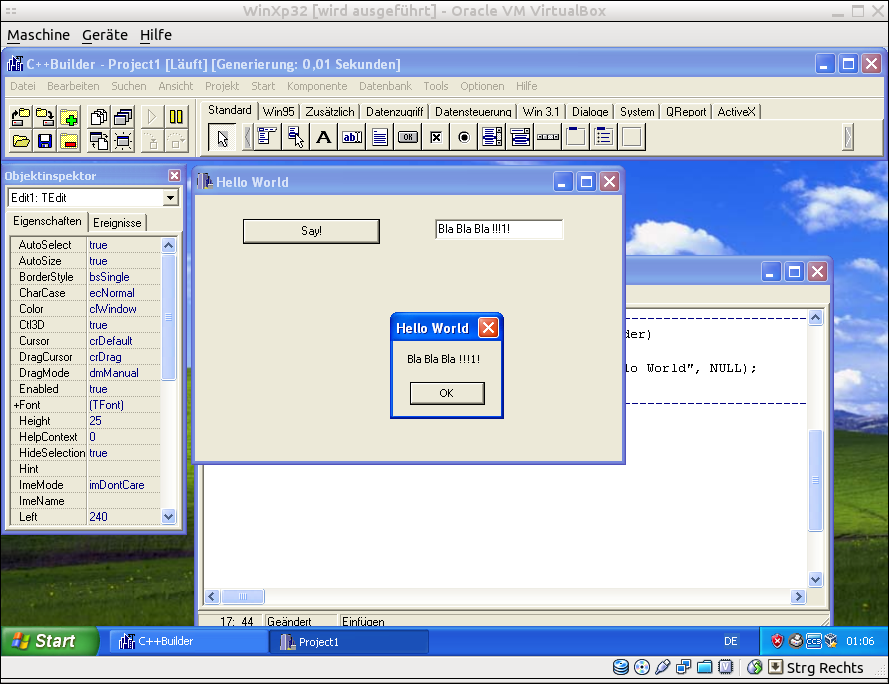Choose the ListBox component icon

(x=492, y=137)
